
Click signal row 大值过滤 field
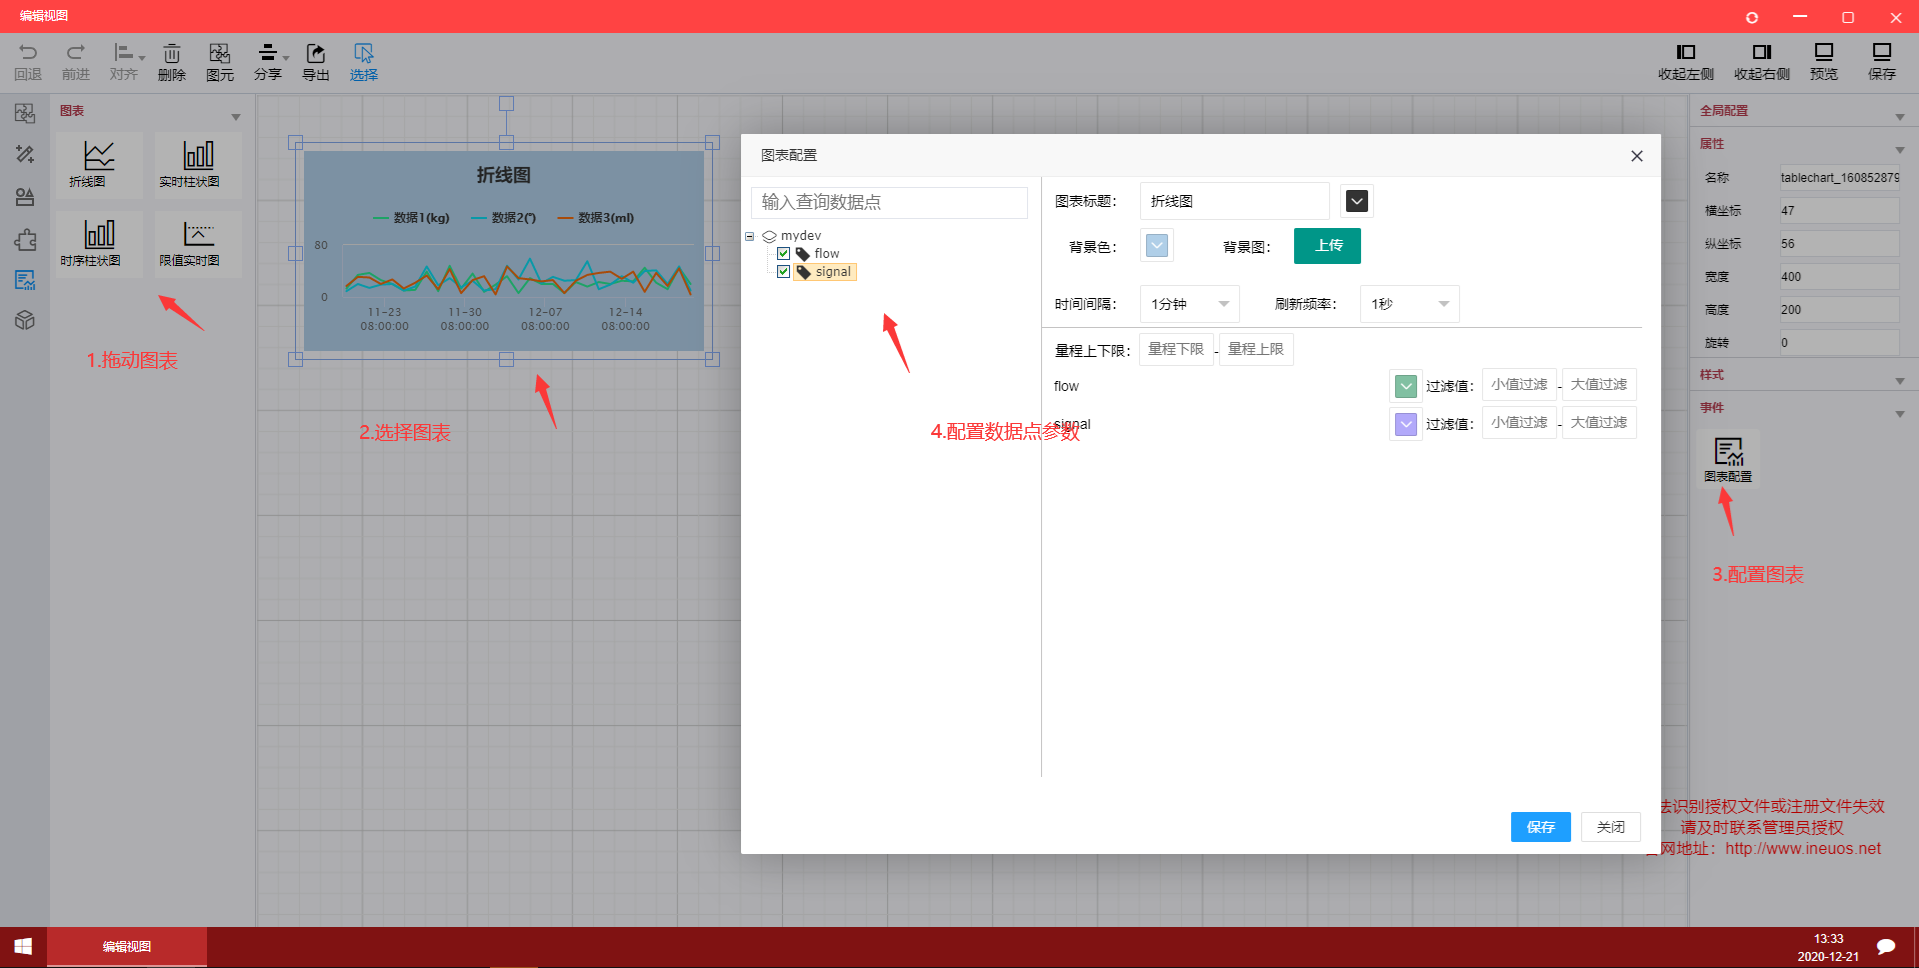tap(1599, 423)
